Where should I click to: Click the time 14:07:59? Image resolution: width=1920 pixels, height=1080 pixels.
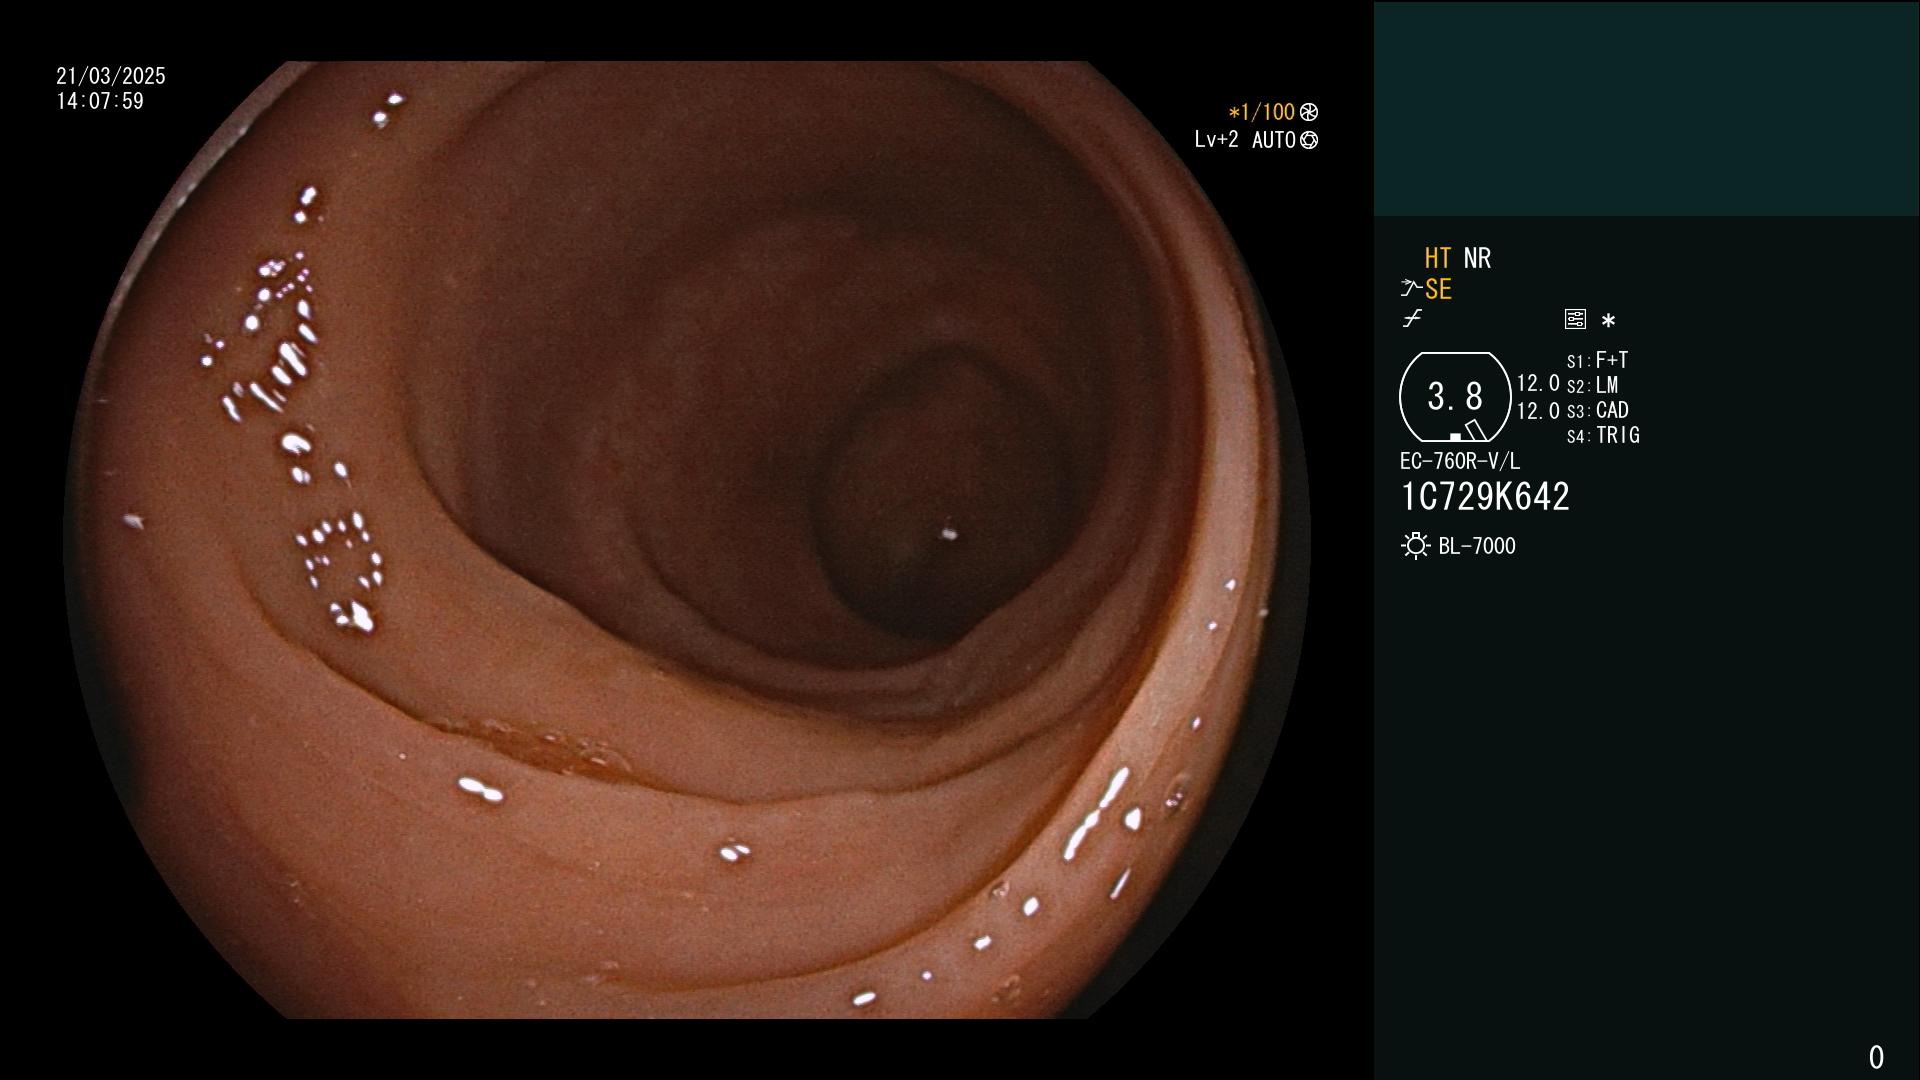100,101
